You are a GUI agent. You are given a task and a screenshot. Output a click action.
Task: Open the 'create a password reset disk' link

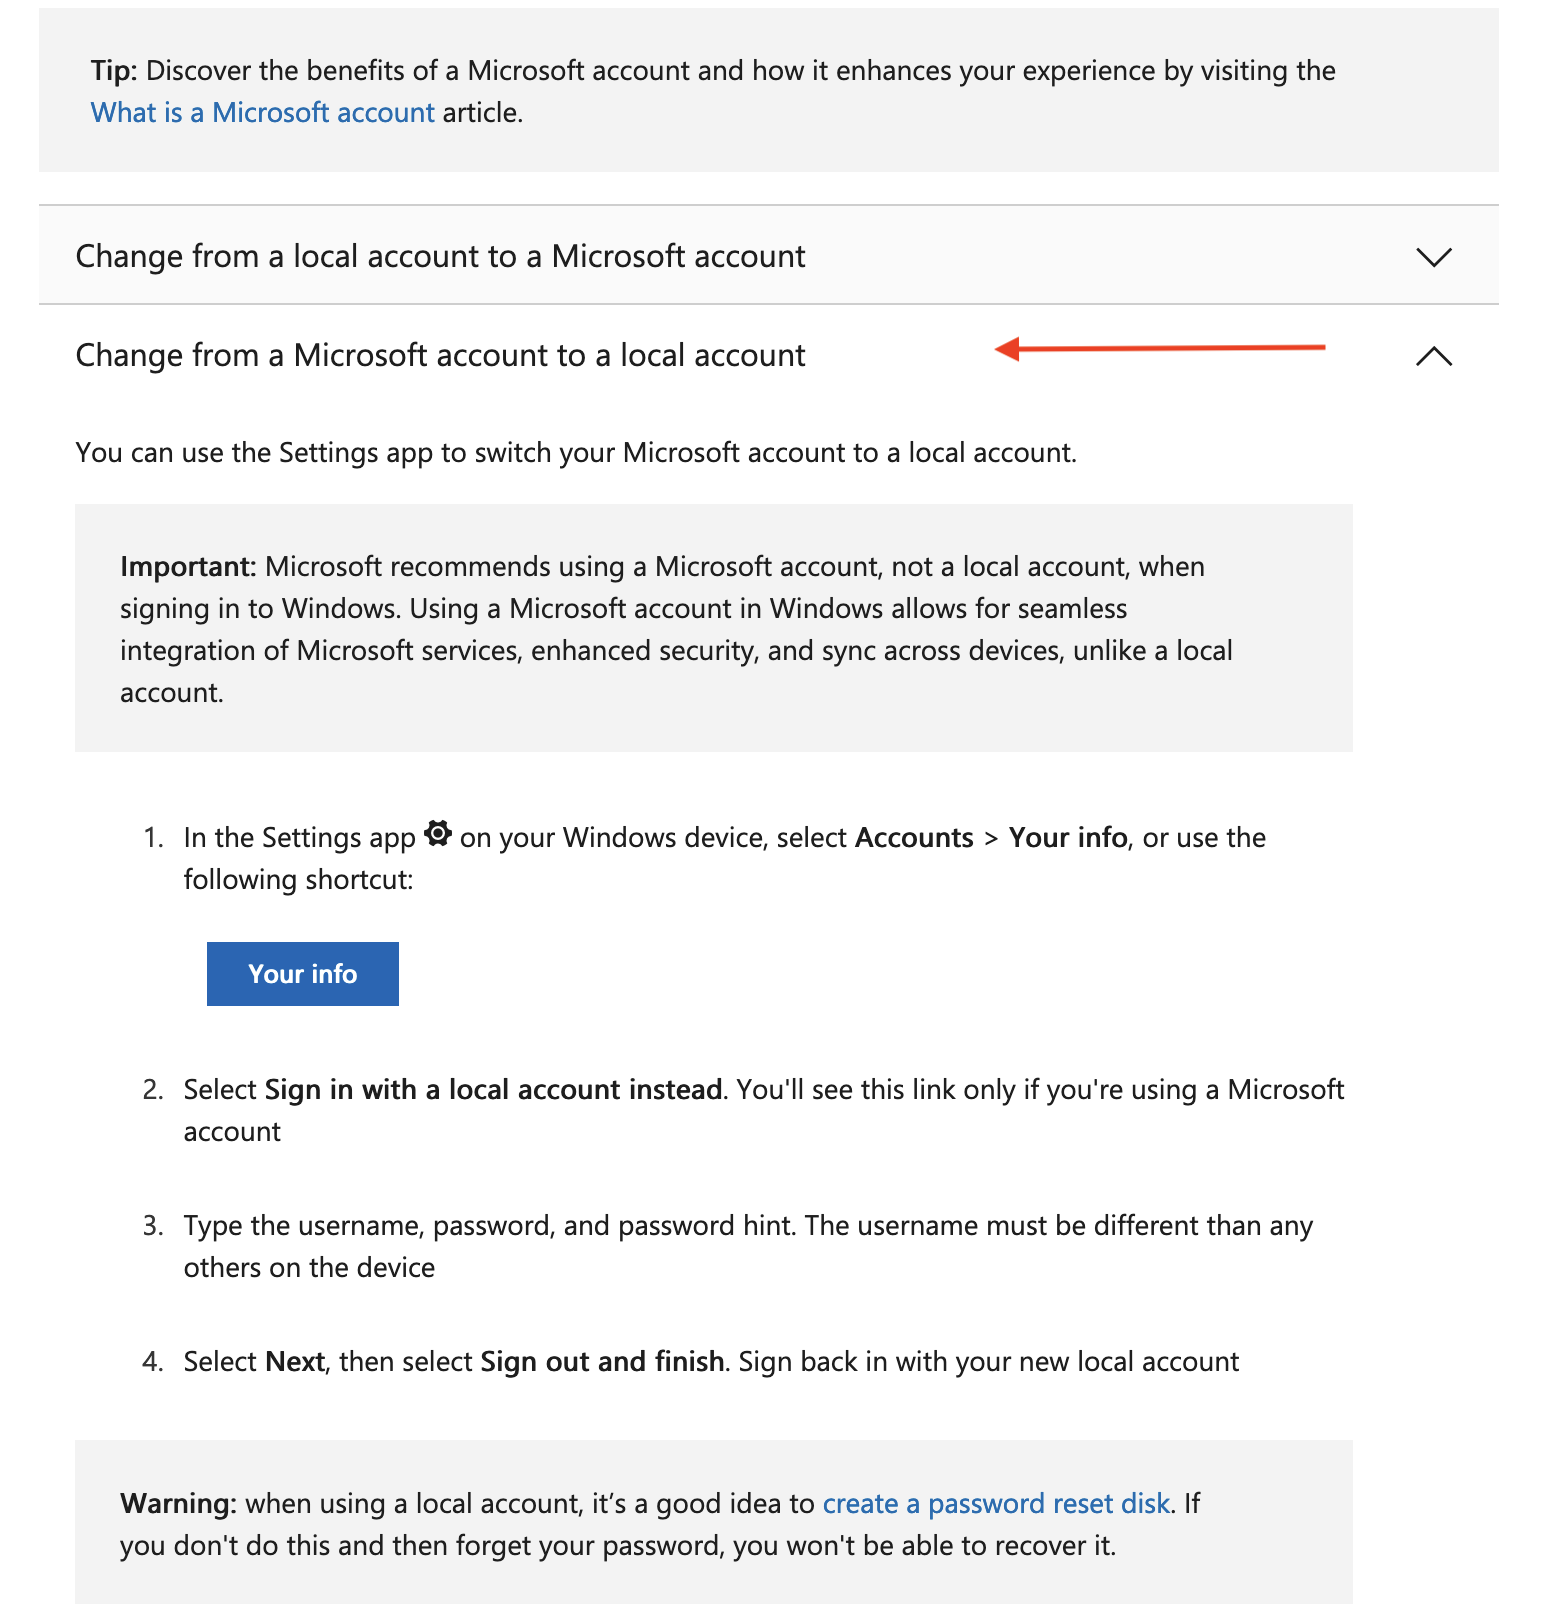pos(995,1503)
